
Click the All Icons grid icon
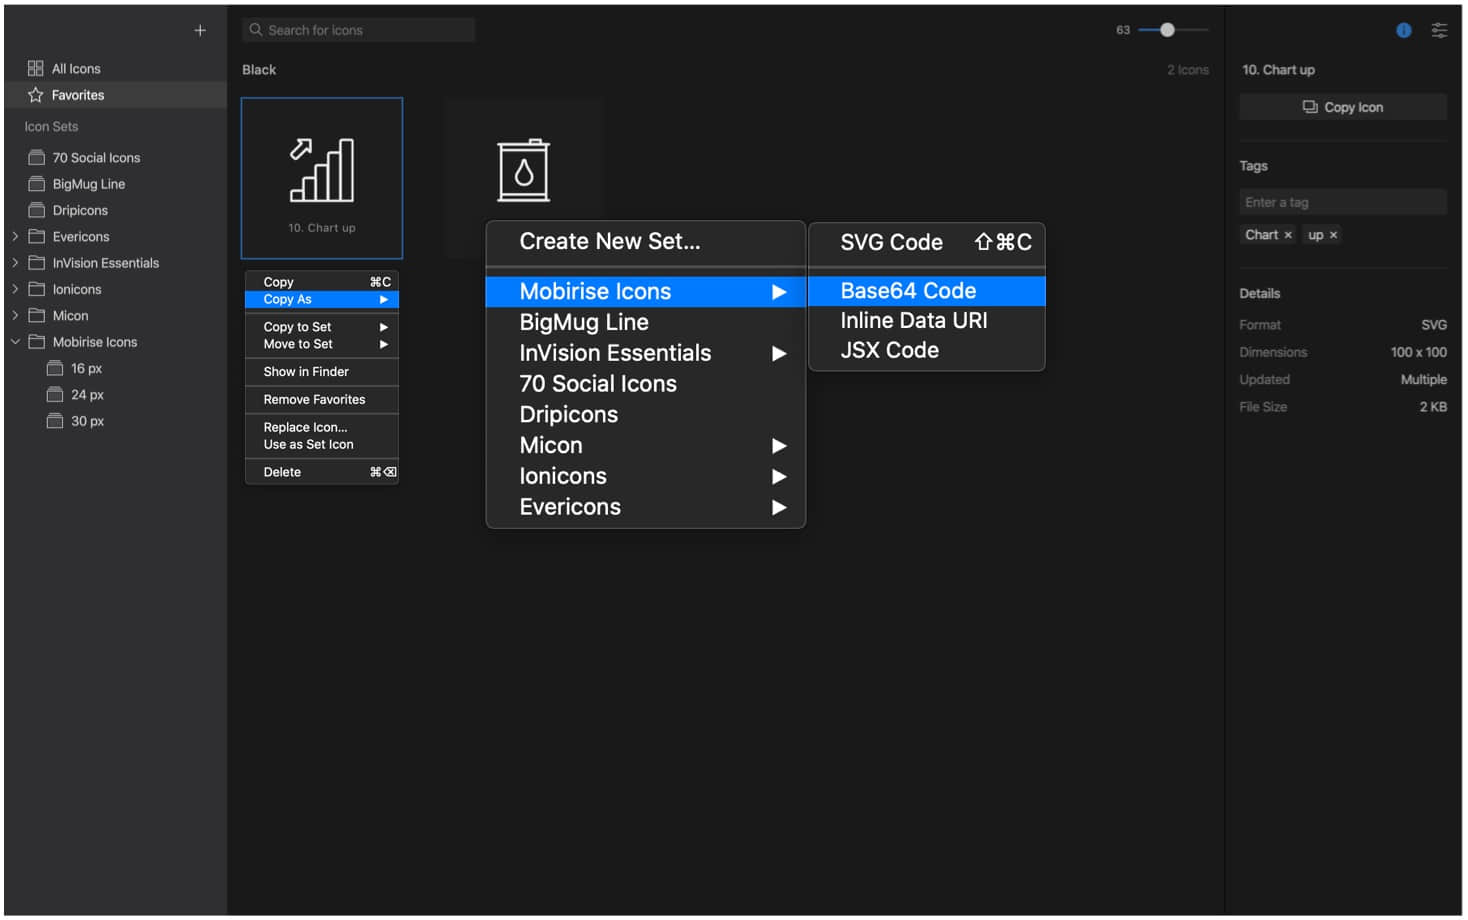(35, 68)
